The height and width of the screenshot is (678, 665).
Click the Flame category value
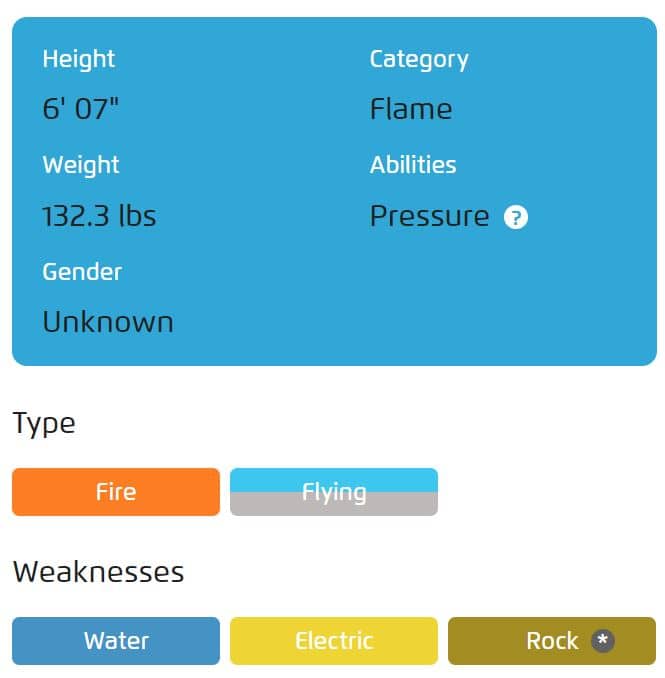pos(411,109)
